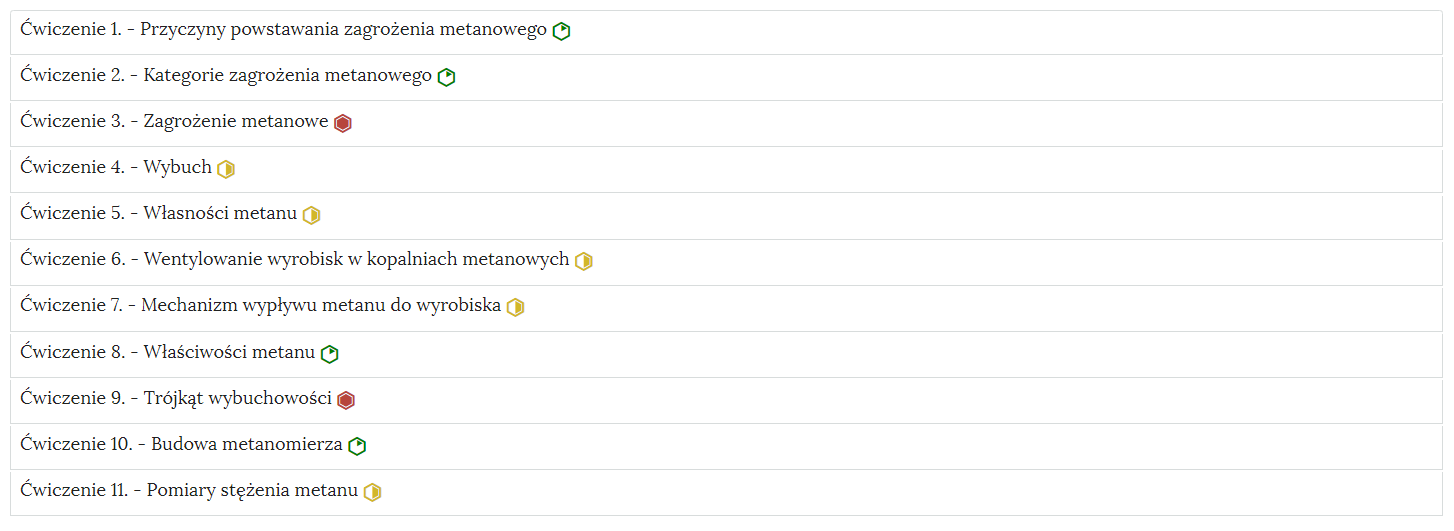Click yellow icon beside Mechanizm wypływu metanu

pos(516,307)
